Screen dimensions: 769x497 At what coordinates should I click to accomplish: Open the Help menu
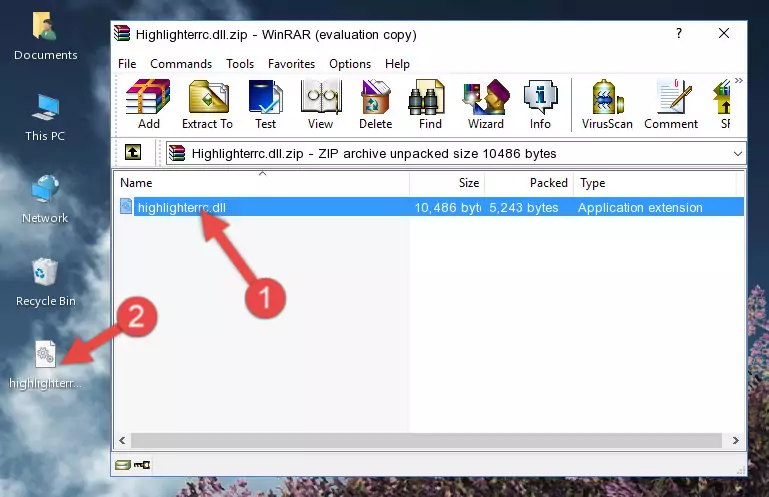pos(397,64)
